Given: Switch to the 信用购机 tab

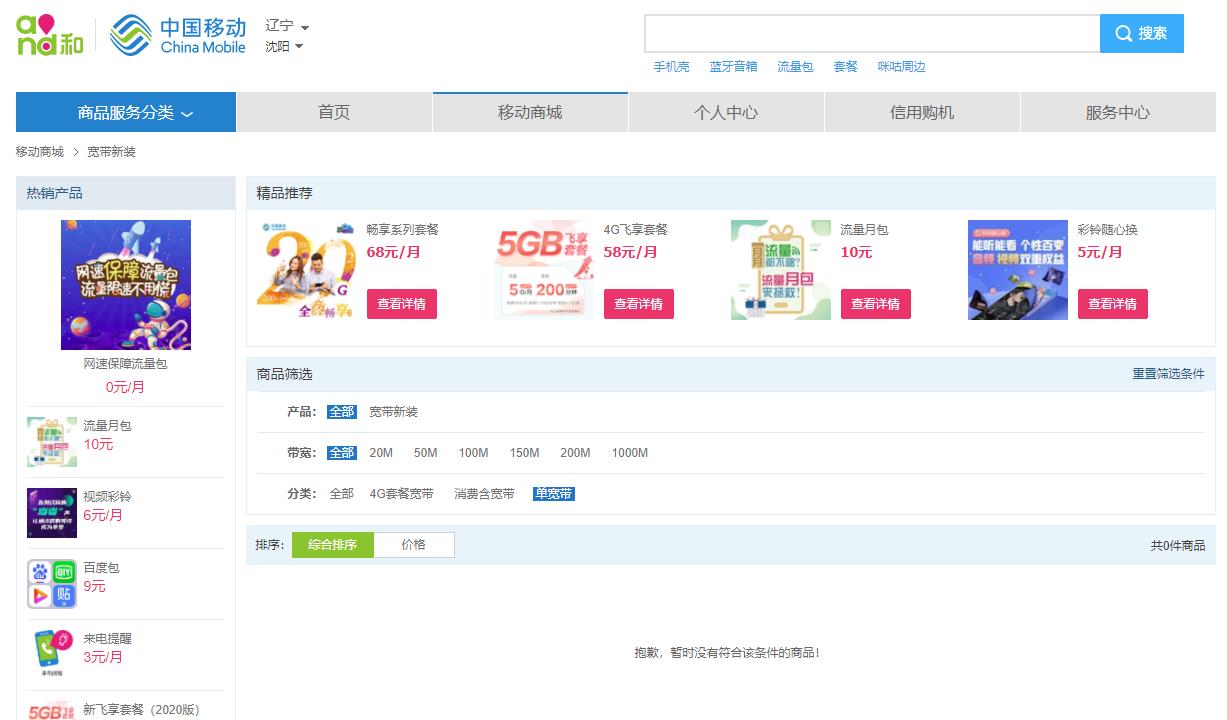Looking at the screenshot, I should tap(922, 112).
